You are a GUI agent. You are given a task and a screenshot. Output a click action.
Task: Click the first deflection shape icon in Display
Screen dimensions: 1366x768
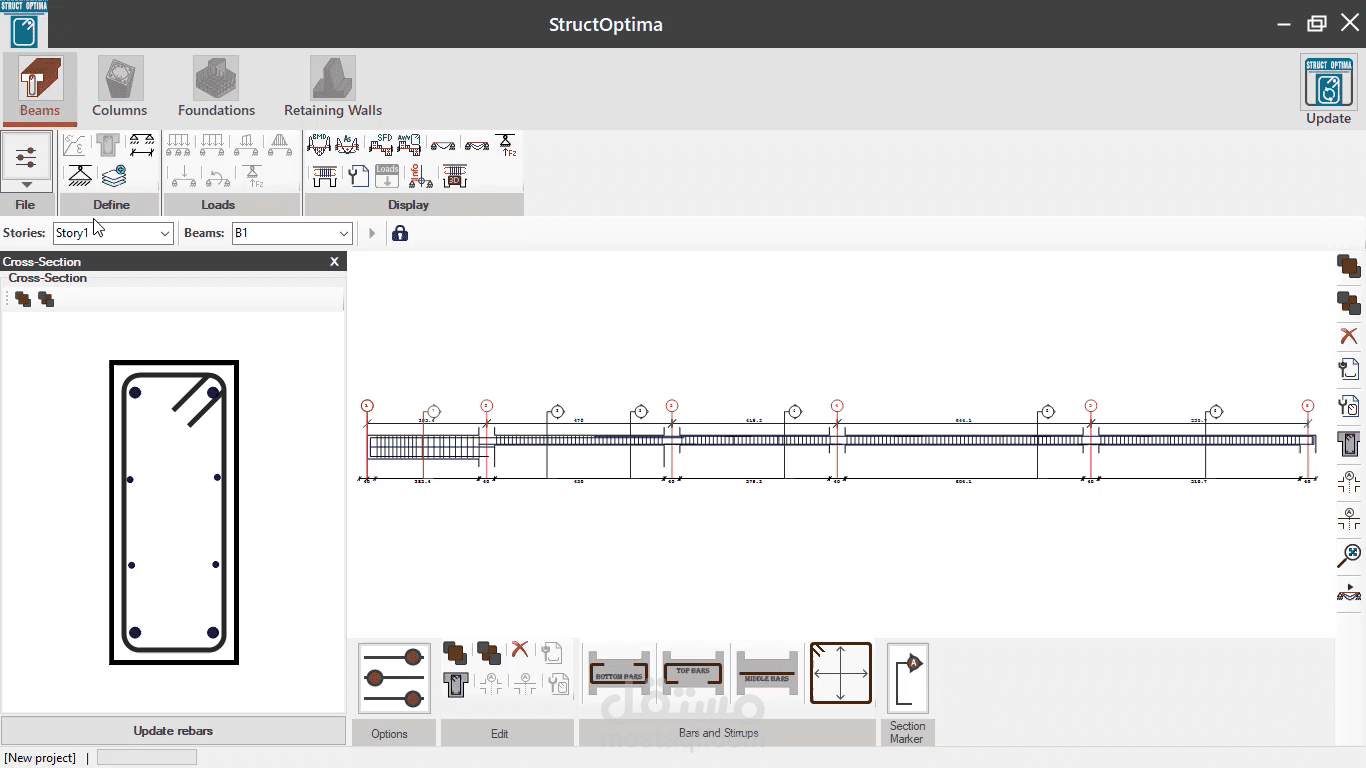(x=443, y=145)
